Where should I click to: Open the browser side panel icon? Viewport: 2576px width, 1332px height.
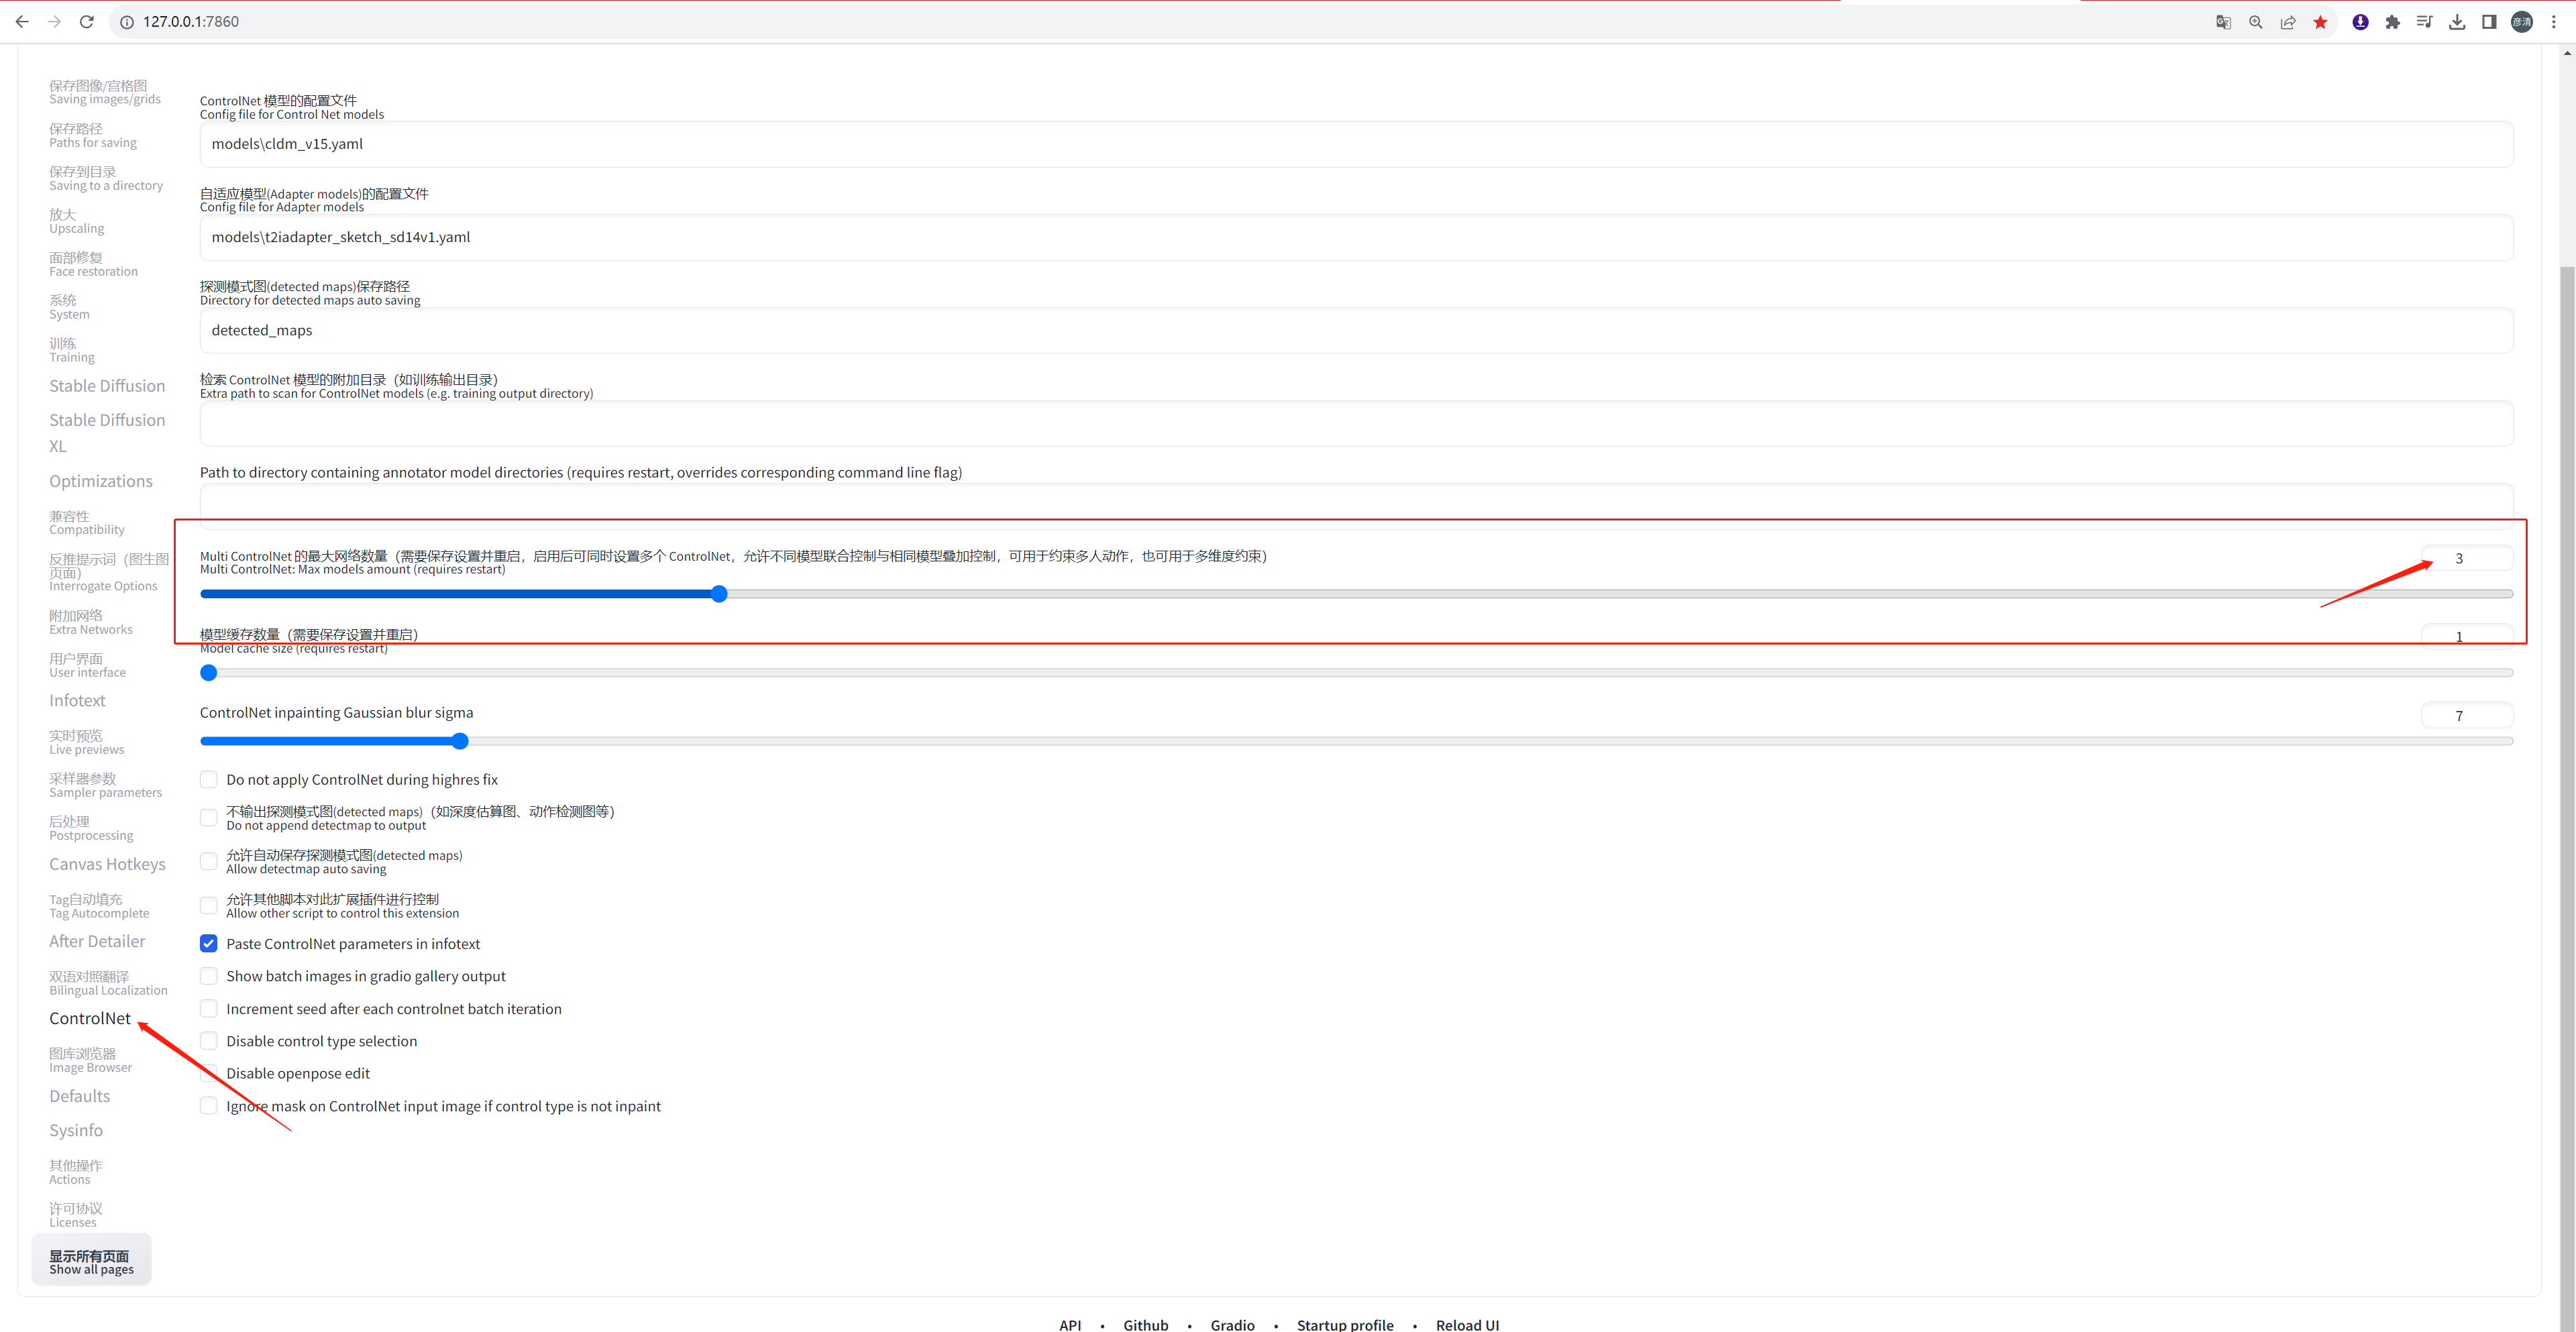point(2489,21)
